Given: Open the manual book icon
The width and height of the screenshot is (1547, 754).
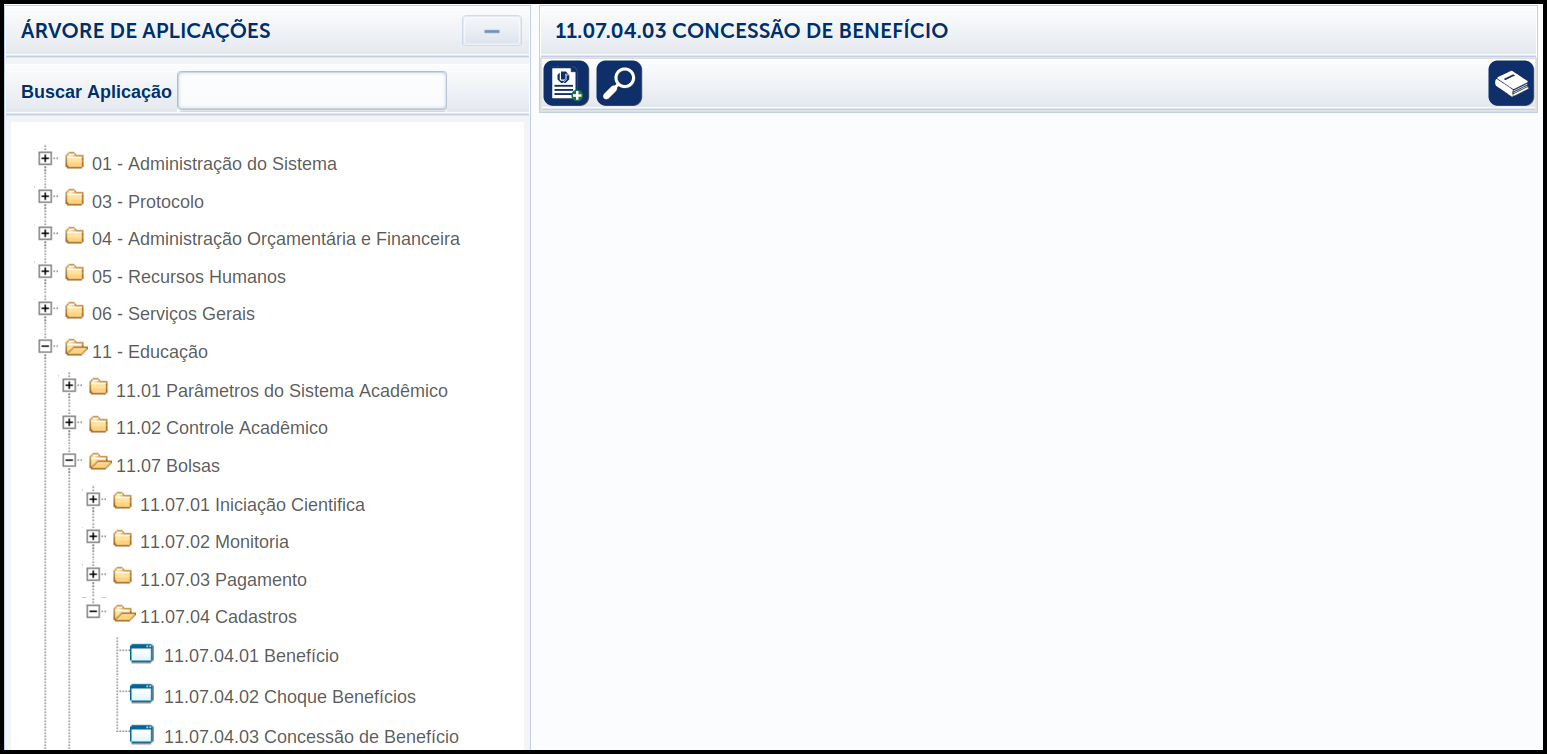Looking at the screenshot, I should coord(1511,83).
